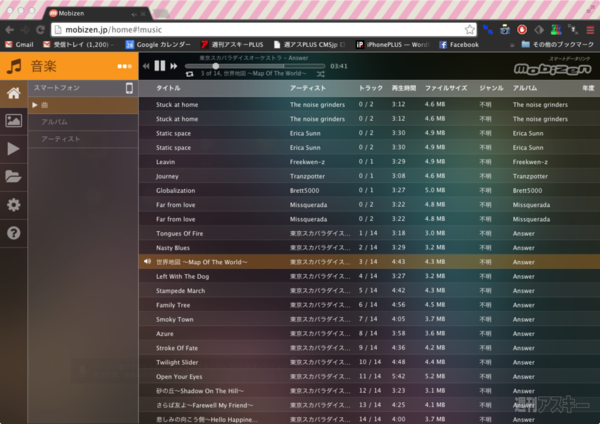Image resolution: width=600 pixels, height=424 pixels.
Task: Bookmark this page with star icon
Action: 470,29
